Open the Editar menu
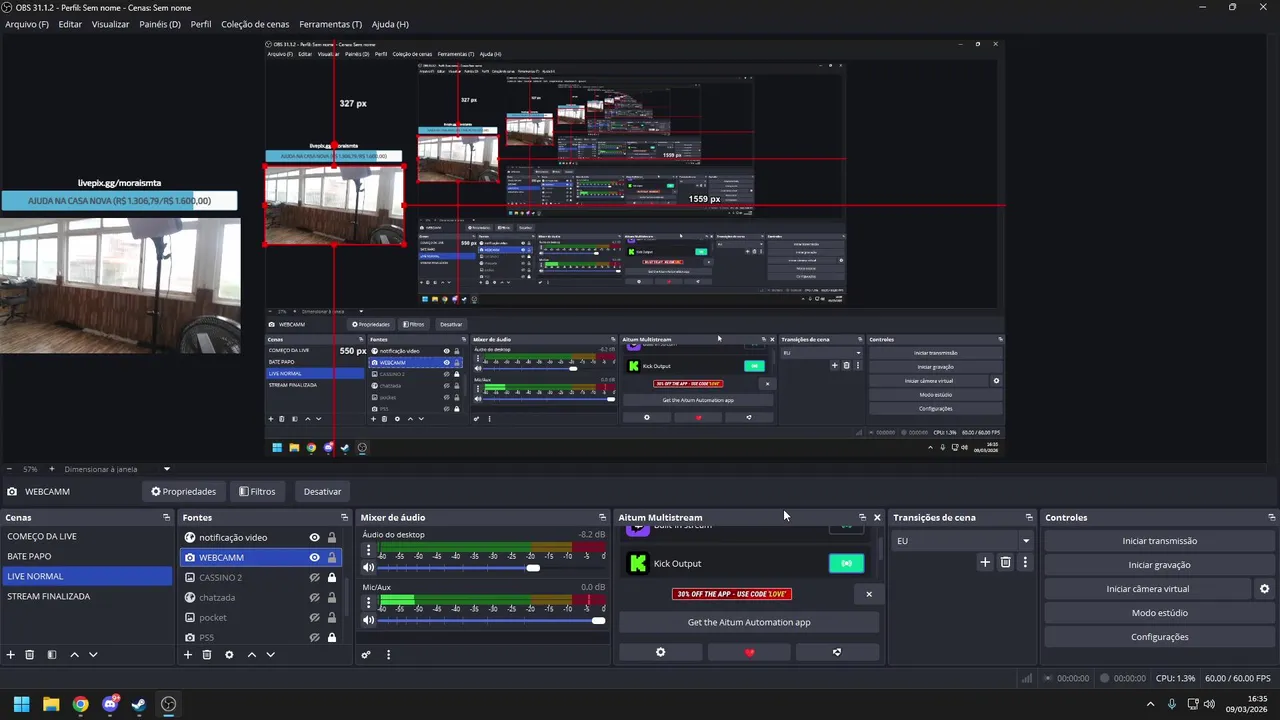 pyautogui.click(x=70, y=24)
